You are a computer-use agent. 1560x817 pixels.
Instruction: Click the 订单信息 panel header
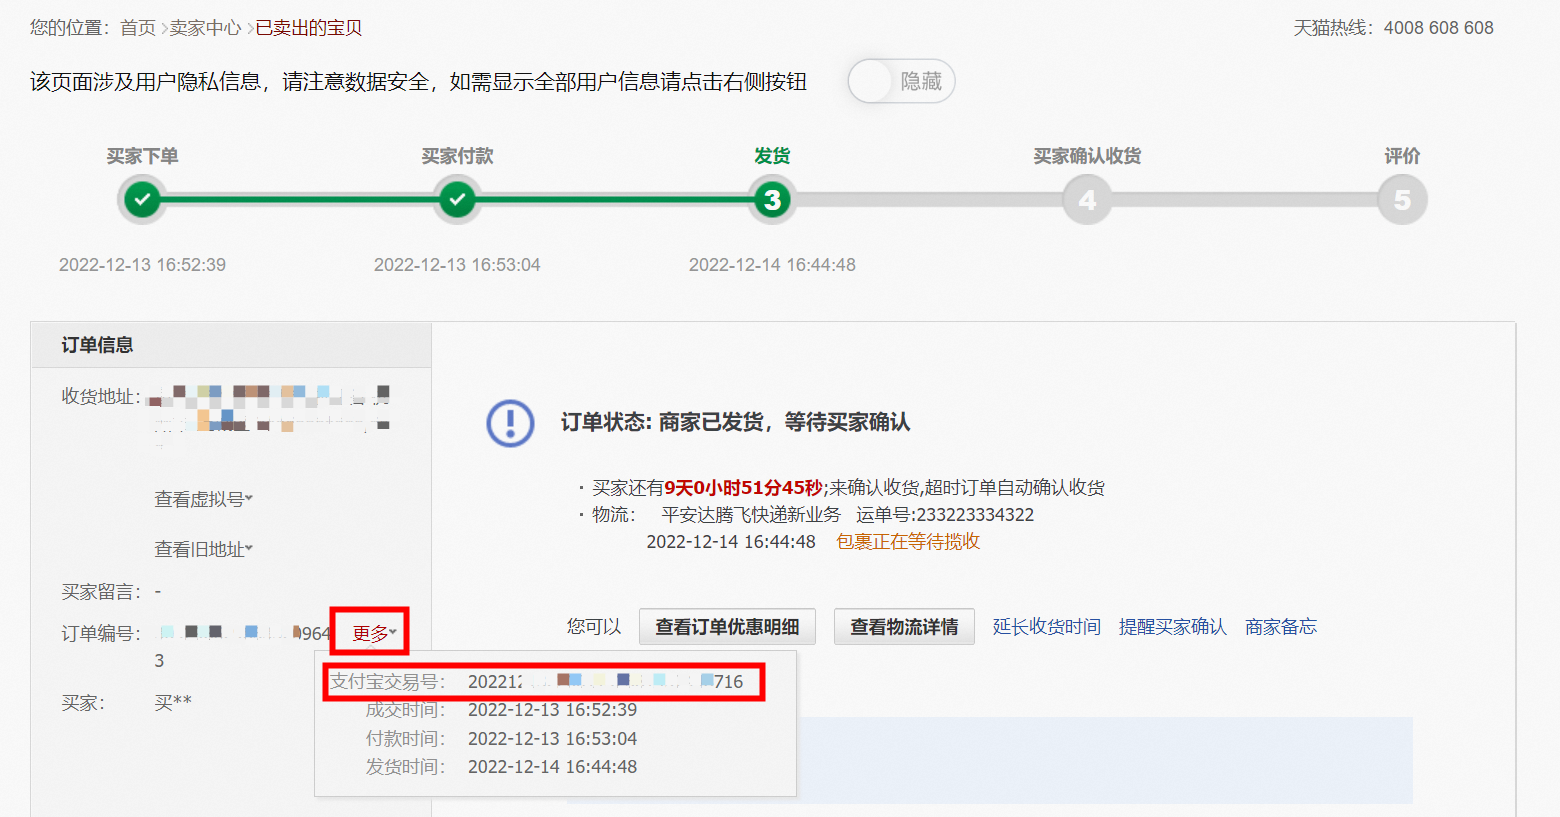tap(231, 345)
